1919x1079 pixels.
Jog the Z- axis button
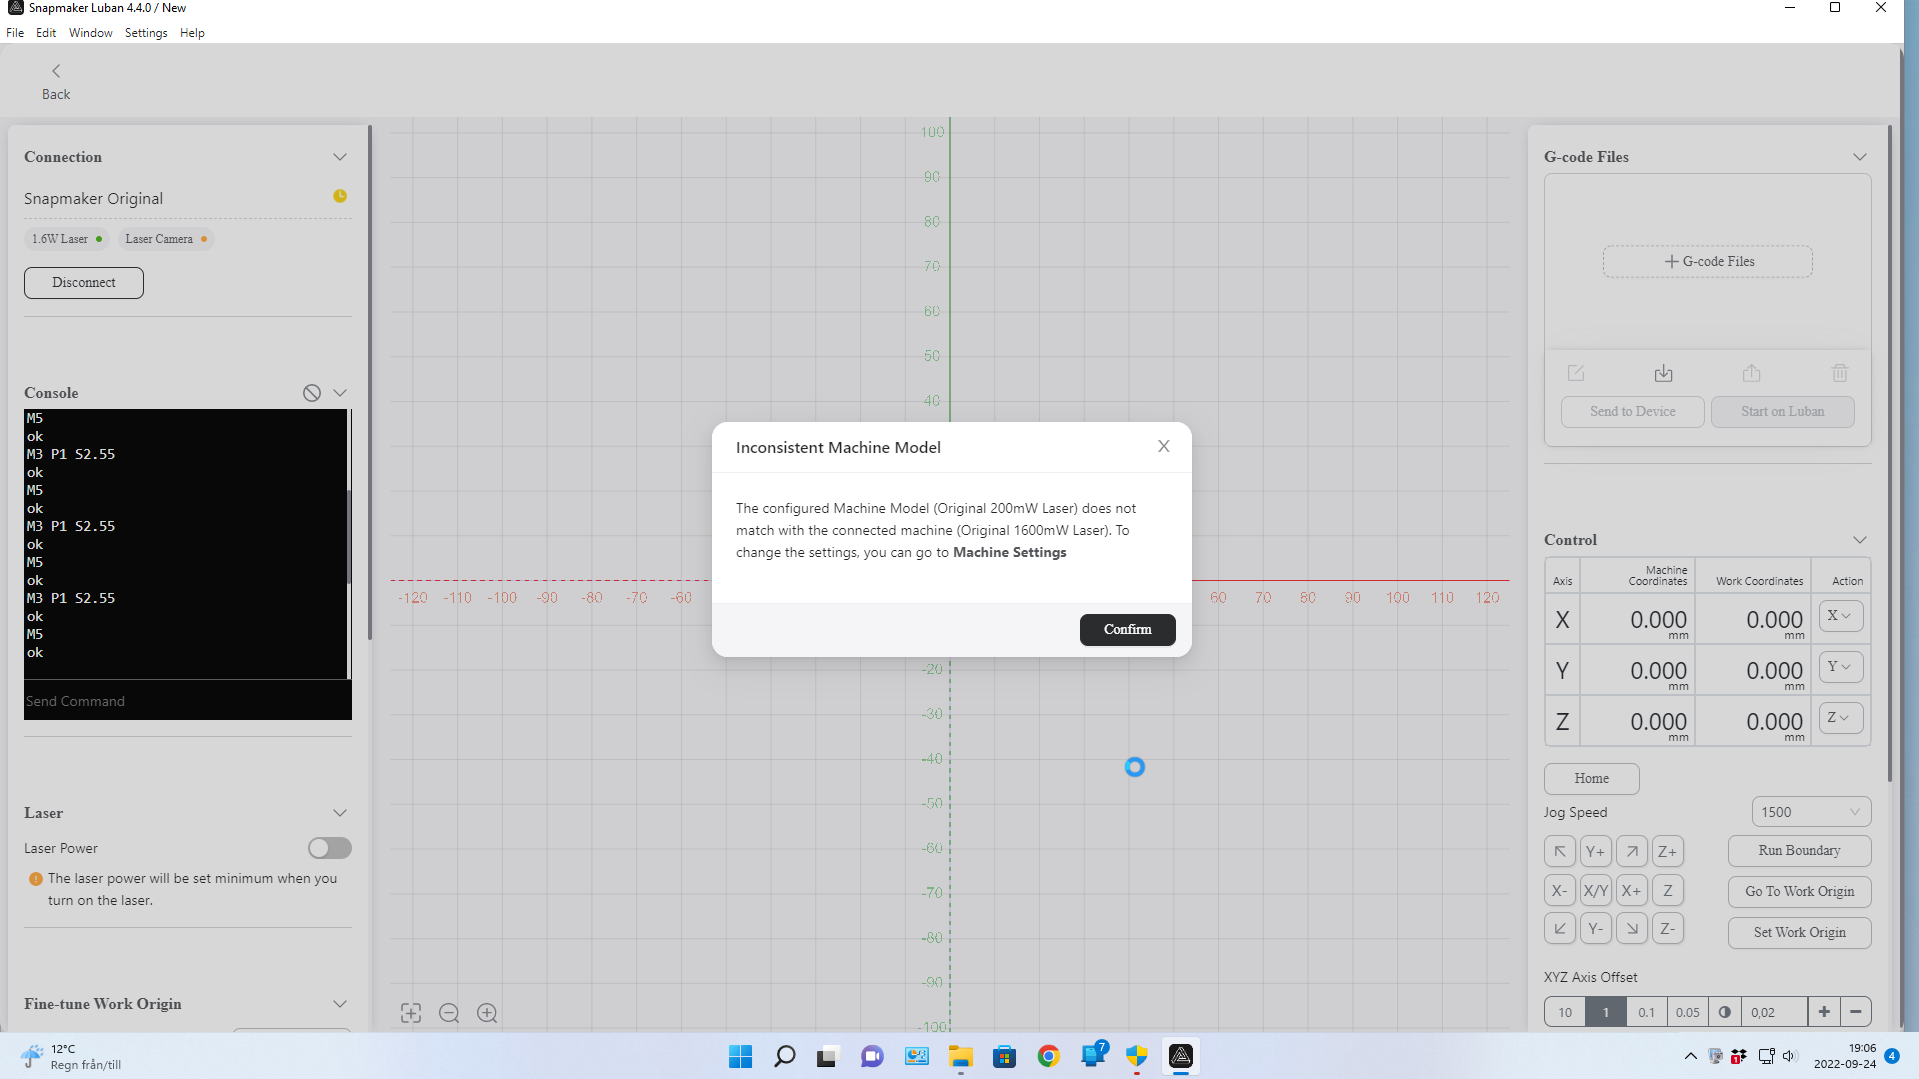pyautogui.click(x=1667, y=929)
